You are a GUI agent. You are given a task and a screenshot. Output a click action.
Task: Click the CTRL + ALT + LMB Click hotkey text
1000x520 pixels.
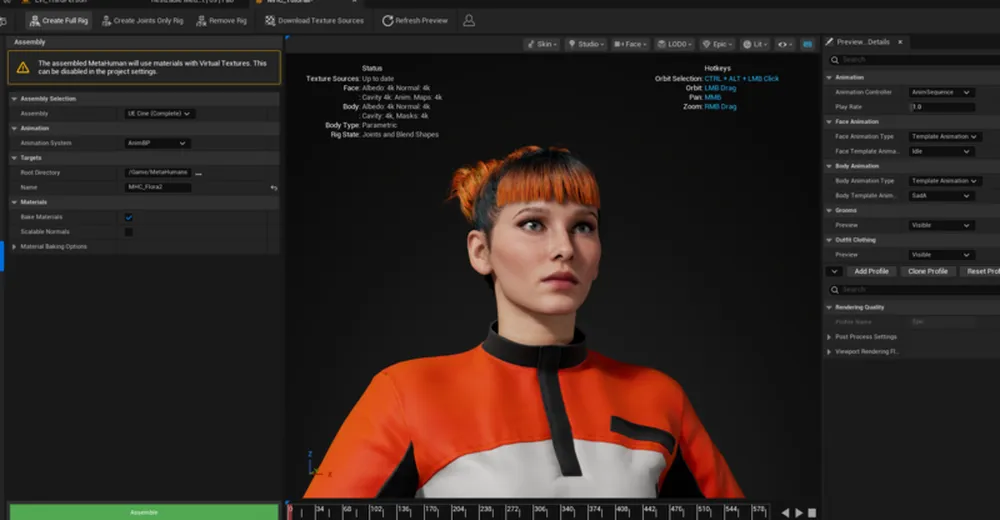pyautogui.click(x=741, y=78)
